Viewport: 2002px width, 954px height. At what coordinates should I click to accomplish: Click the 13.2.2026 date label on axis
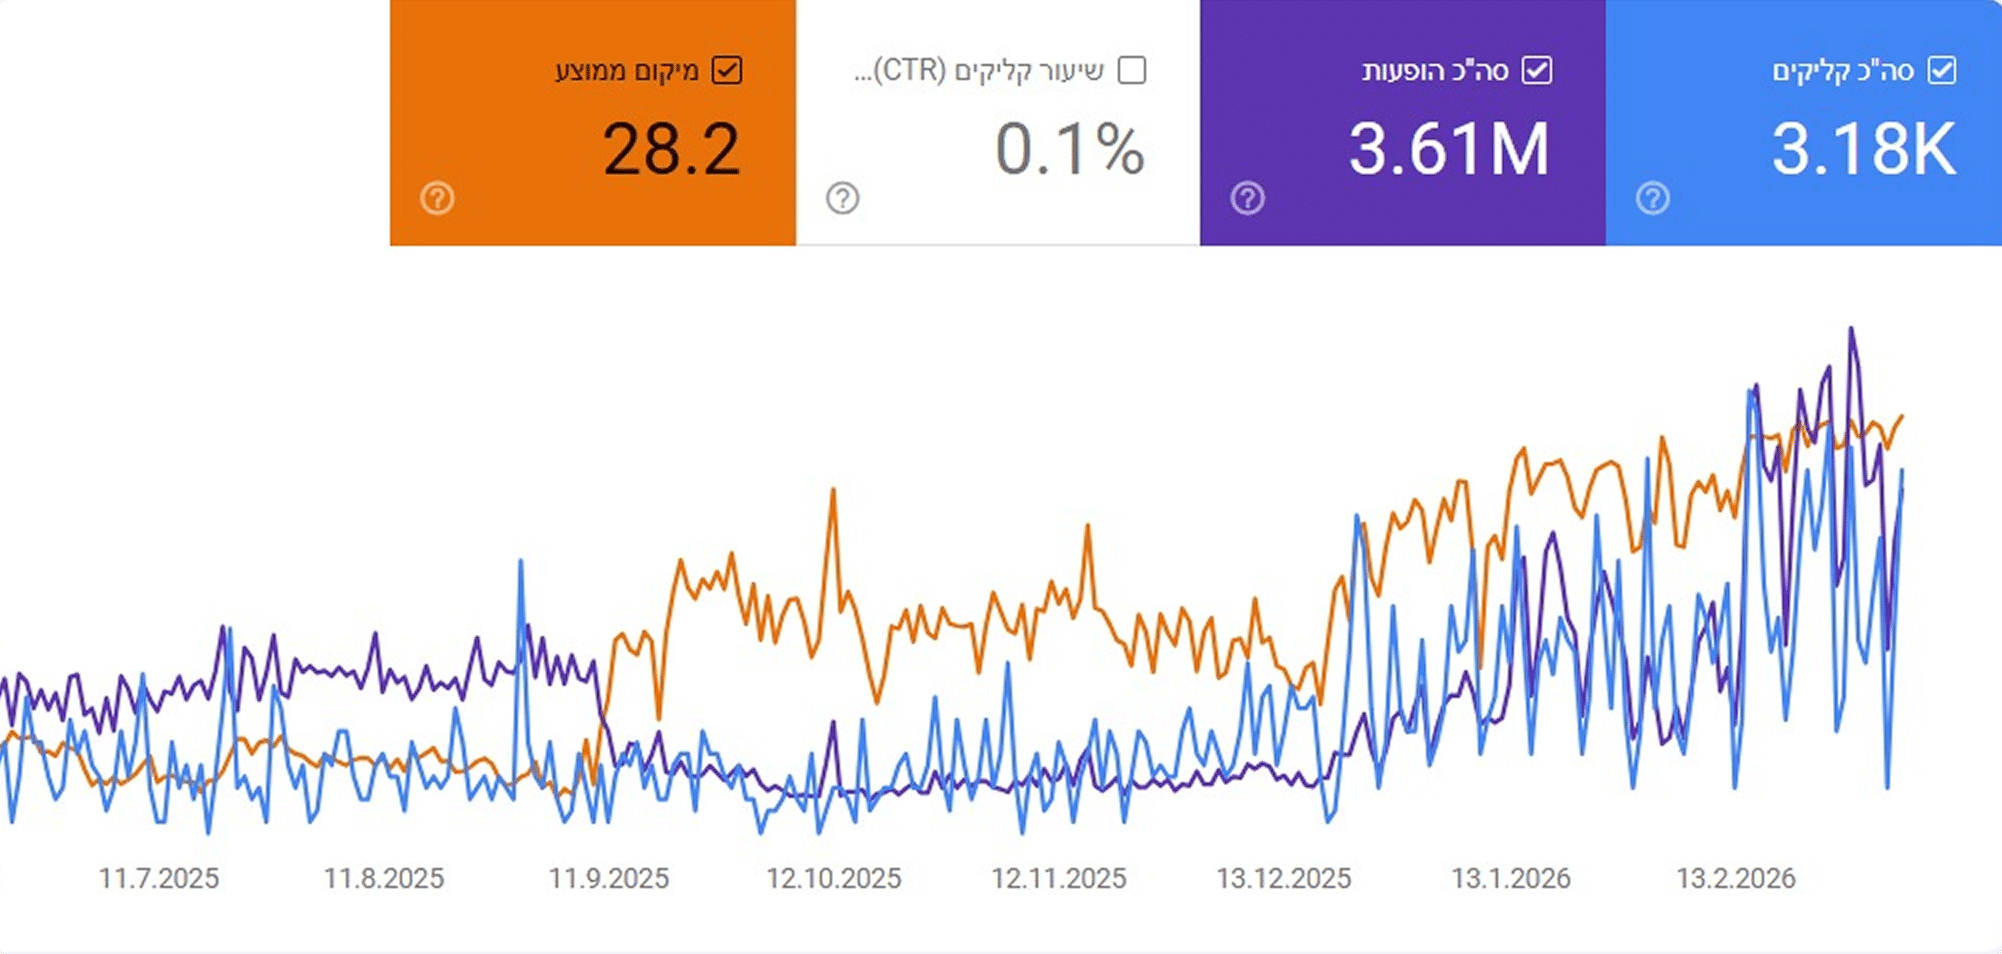pos(1736,878)
